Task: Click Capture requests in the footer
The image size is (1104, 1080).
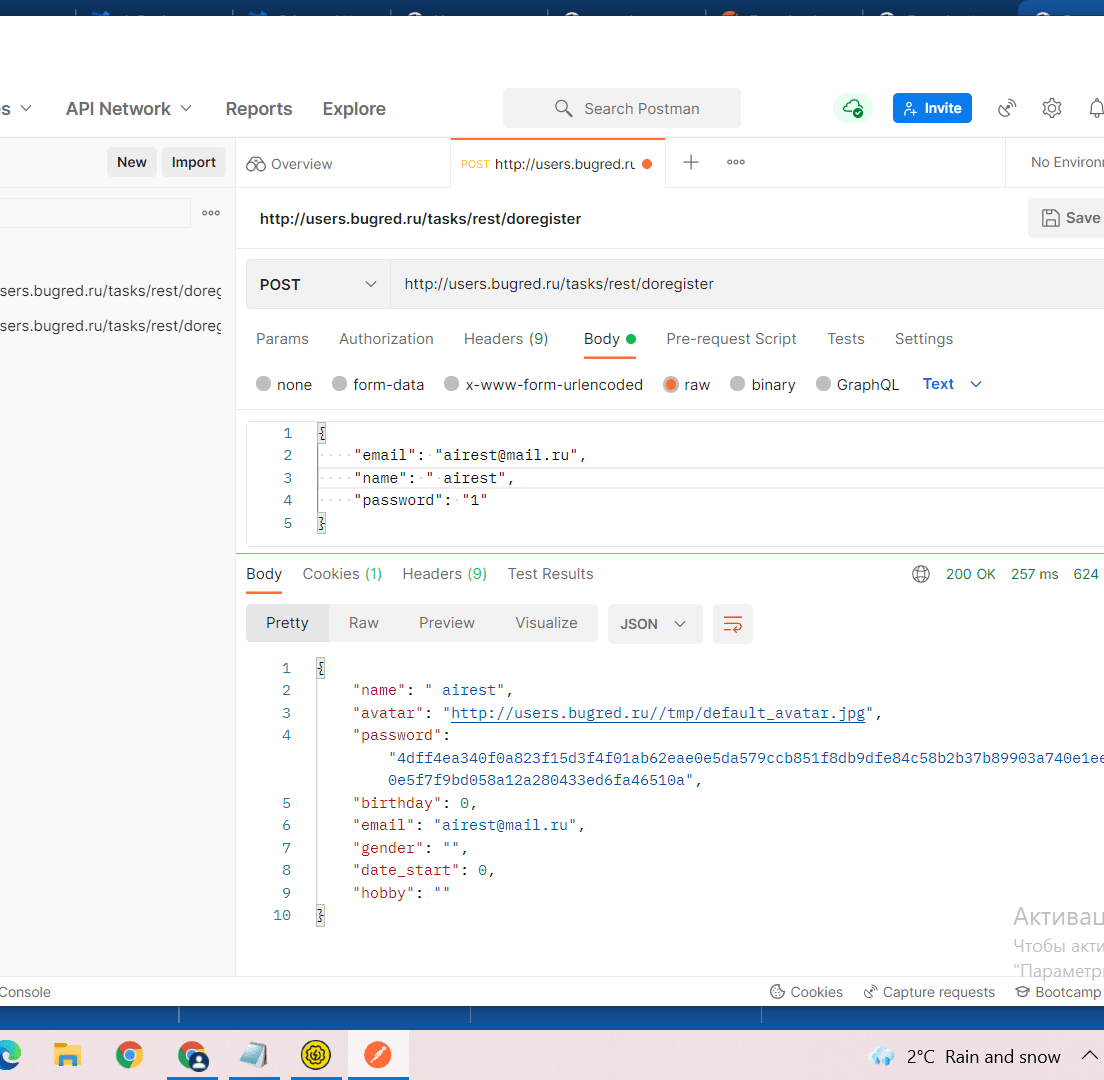Action: (929, 992)
